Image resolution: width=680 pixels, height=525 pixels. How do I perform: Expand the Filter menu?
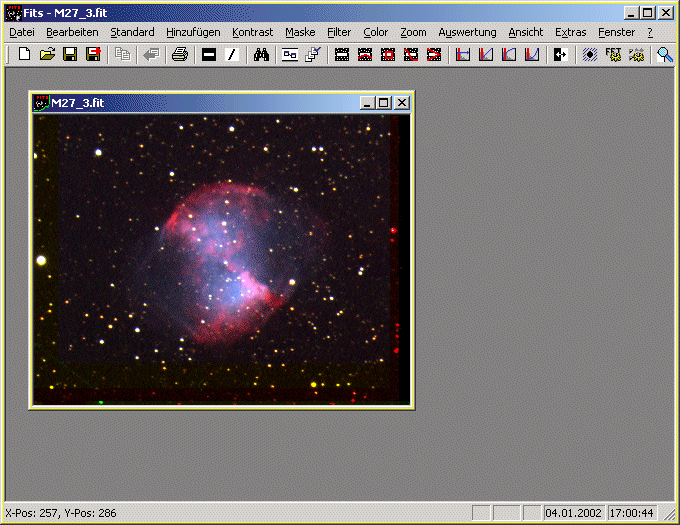click(x=339, y=32)
